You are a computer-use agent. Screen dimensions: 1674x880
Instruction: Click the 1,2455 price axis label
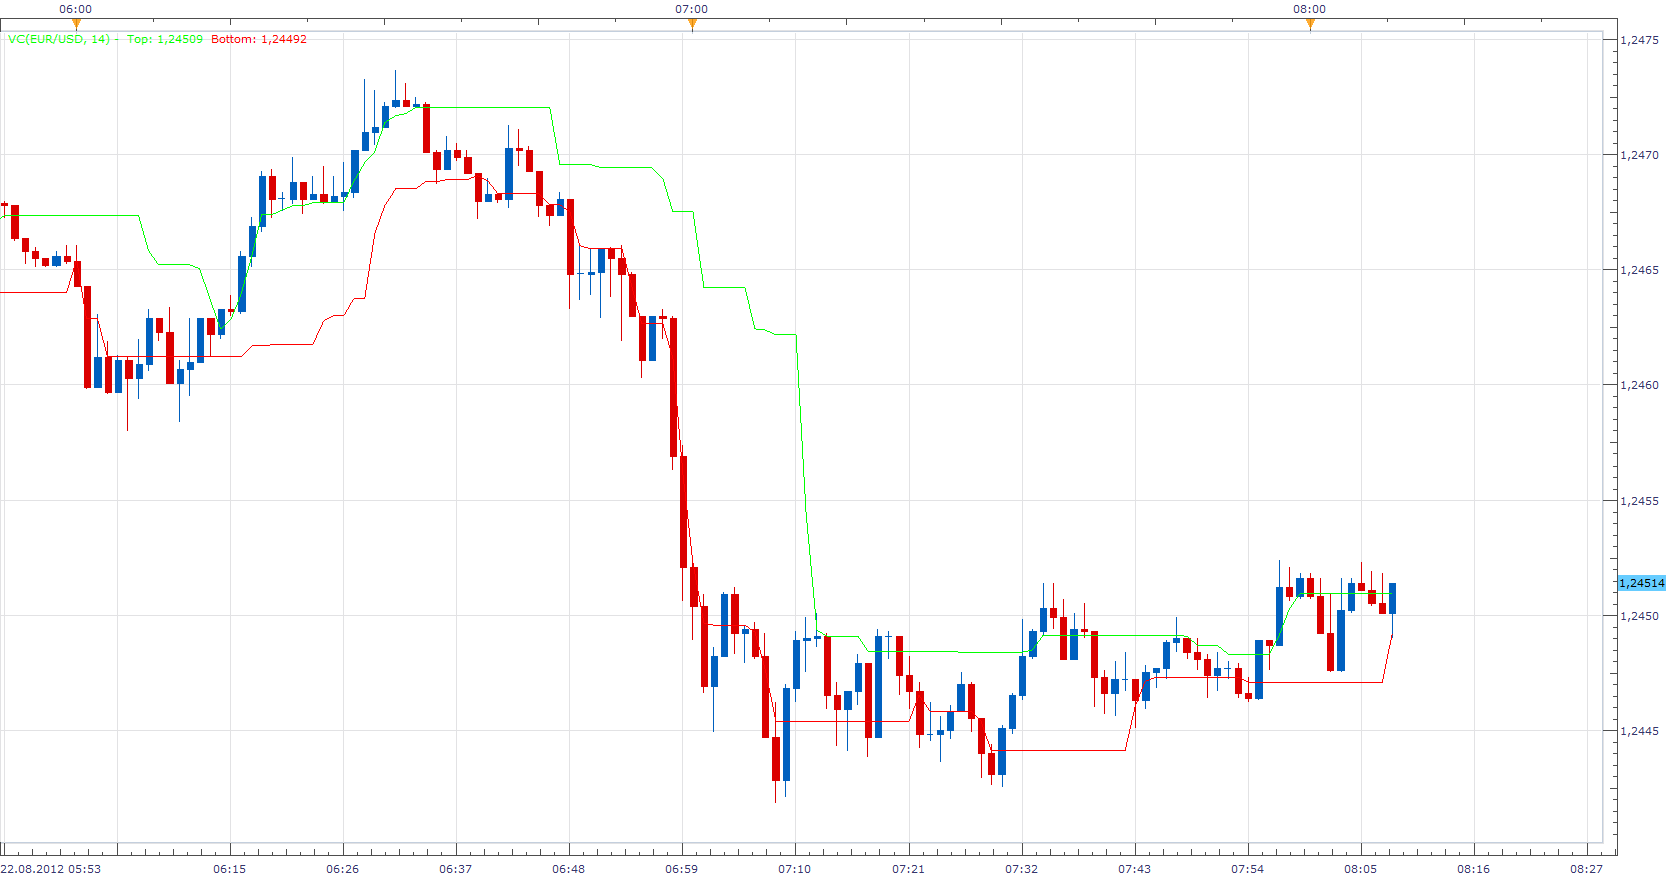(x=1639, y=501)
